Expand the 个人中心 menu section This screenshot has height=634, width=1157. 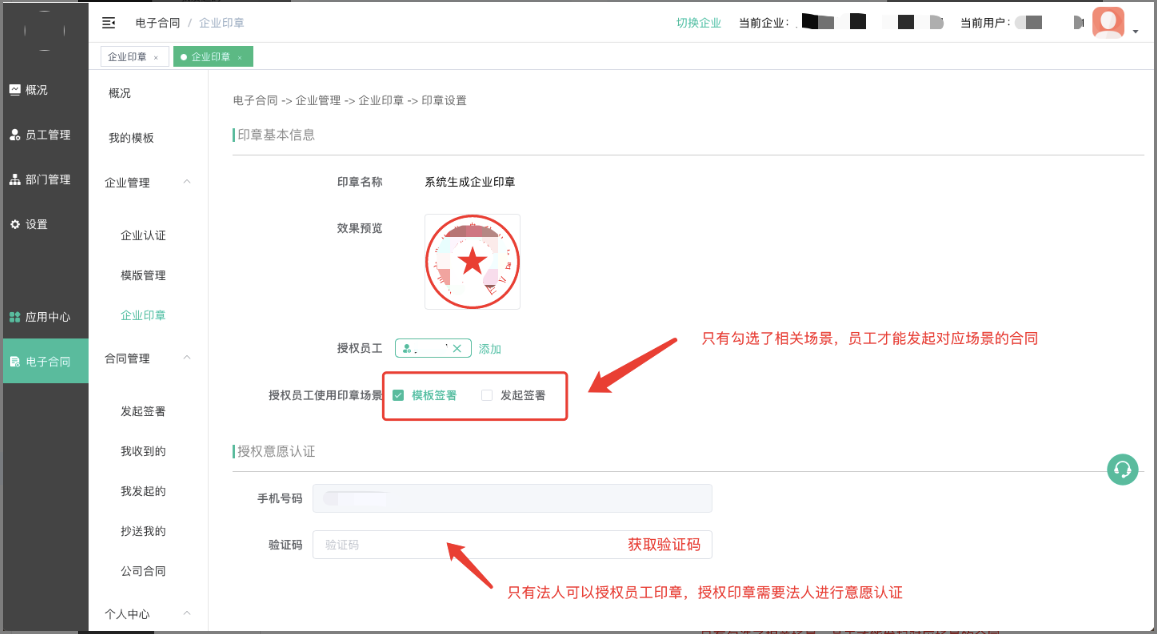pos(187,613)
